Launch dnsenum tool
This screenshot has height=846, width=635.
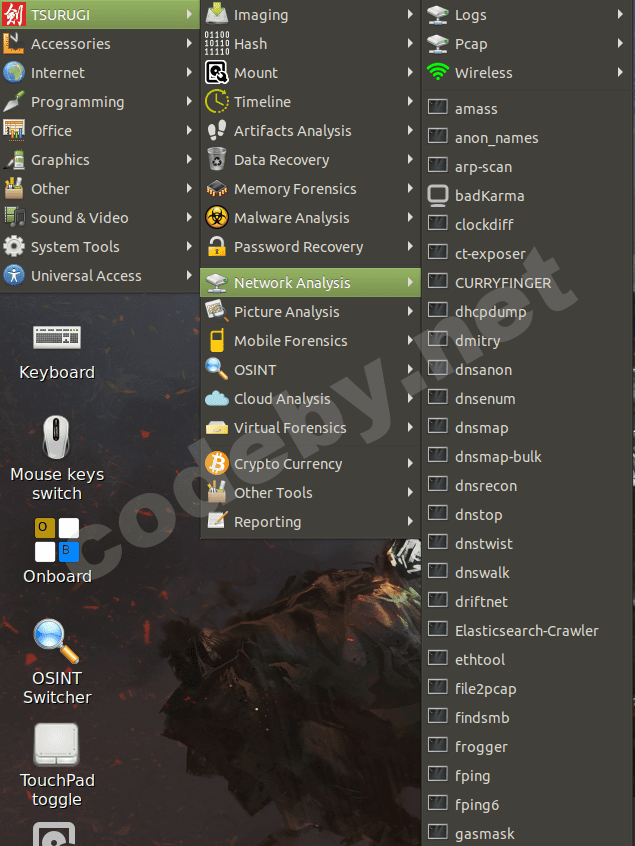pyautogui.click(x=527, y=399)
